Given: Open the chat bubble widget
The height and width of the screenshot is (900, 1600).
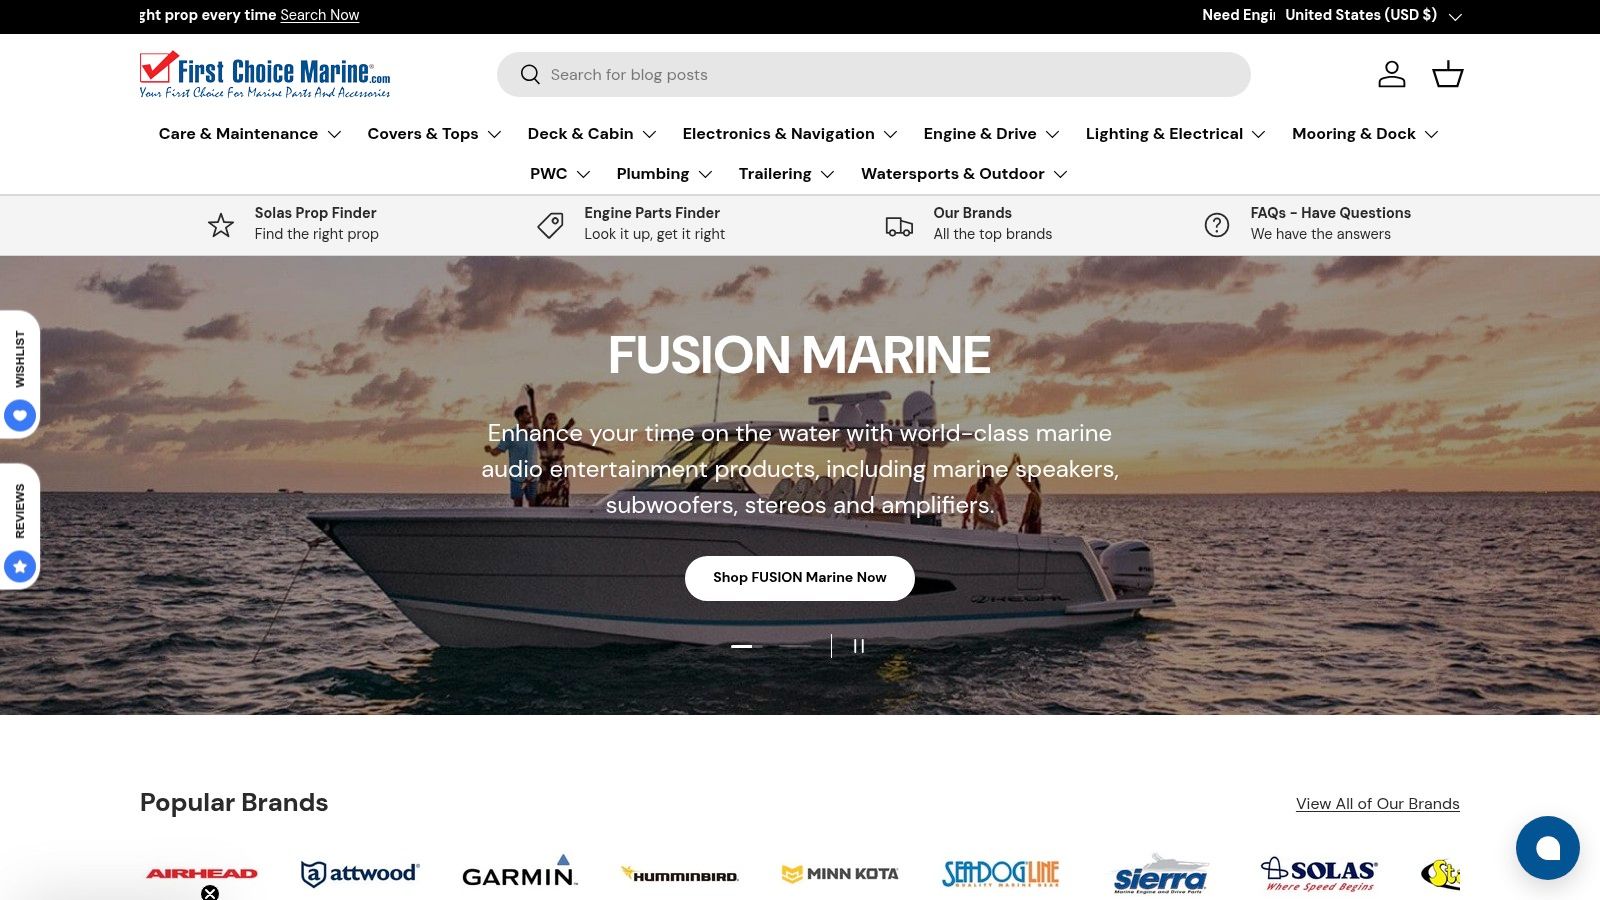Looking at the screenshot, I should [x=1547, y=848].
